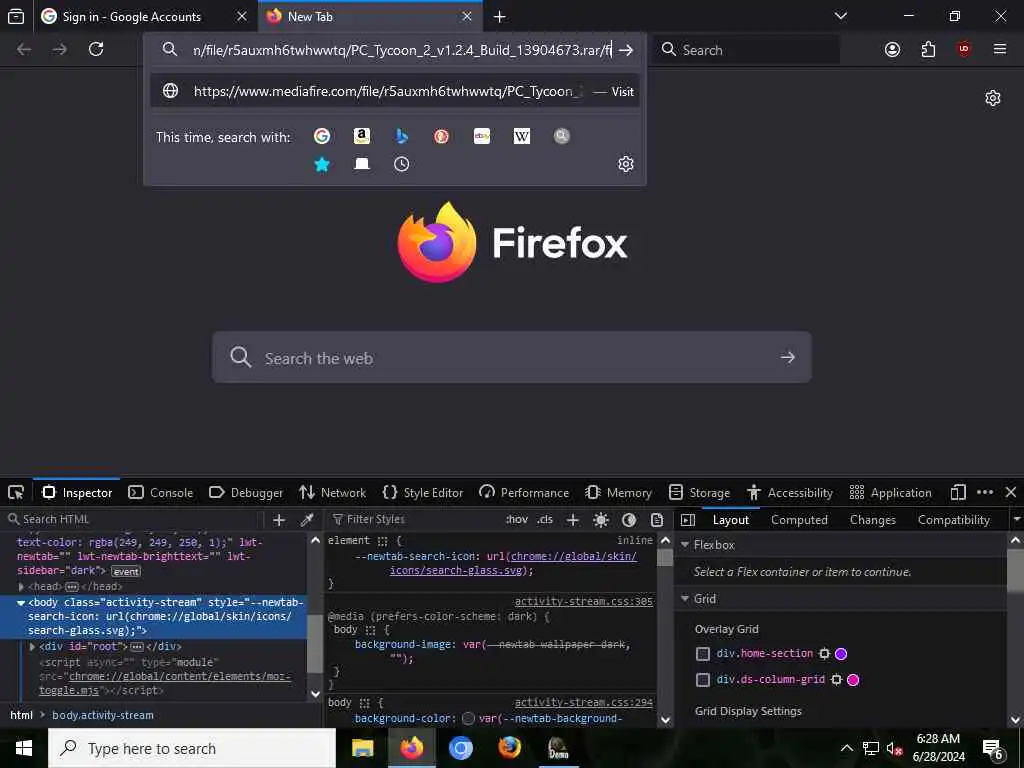The height and width of the screenshot is (768, 1024).
Task: Open activity-stream.css:294 source link
Action: click(583, 703)
